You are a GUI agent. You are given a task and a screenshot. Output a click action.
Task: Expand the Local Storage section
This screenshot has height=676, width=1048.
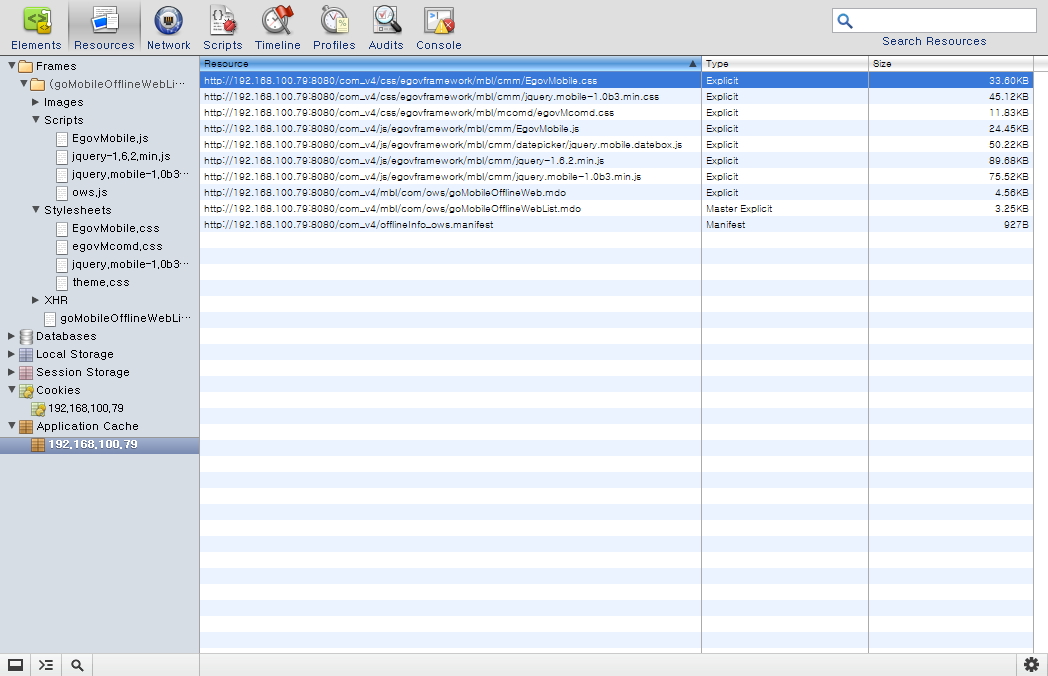12,354
